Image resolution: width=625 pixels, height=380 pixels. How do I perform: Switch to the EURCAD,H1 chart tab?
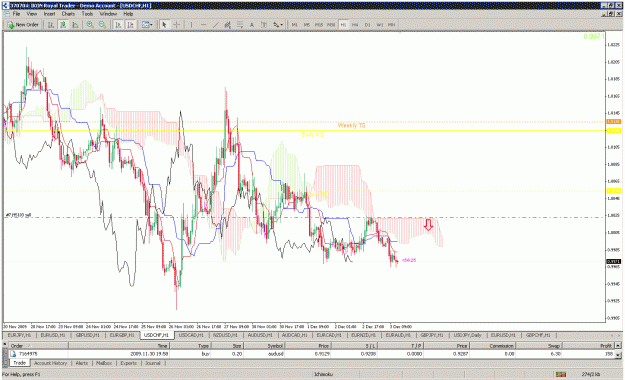(x=329, y=335)
